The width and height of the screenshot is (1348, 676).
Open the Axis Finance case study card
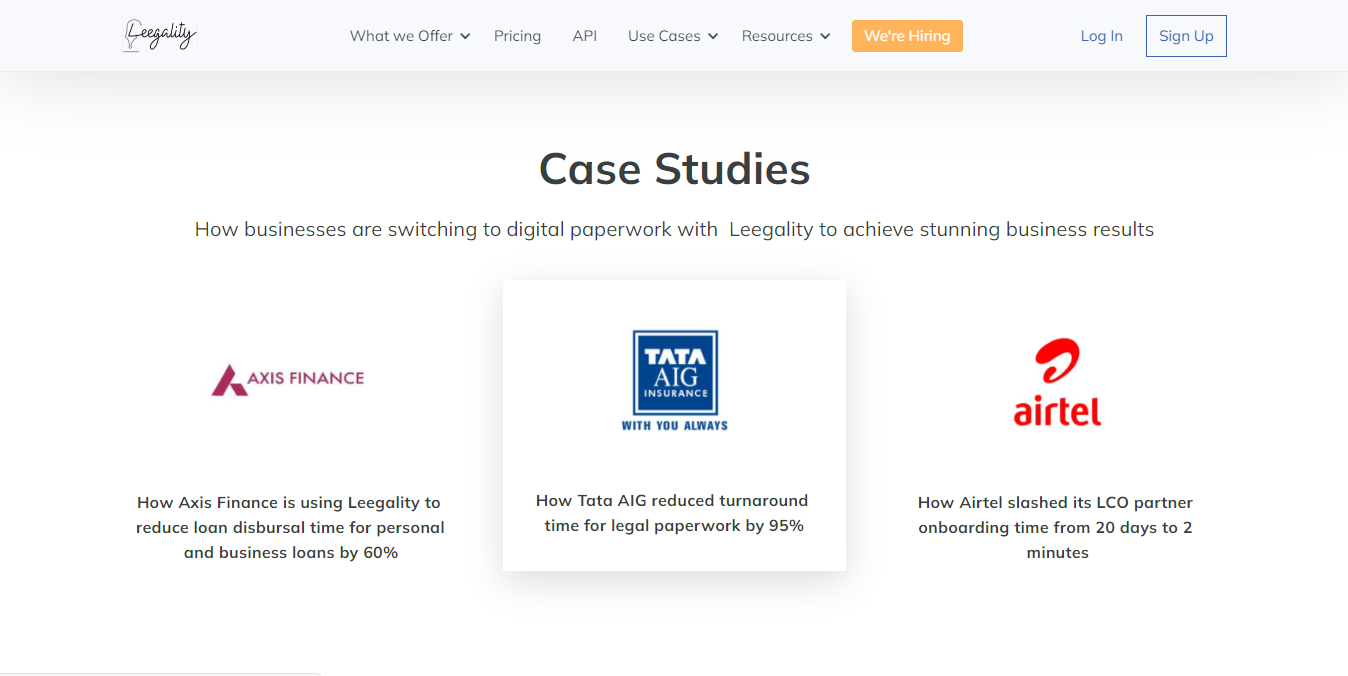pyautogui.click(x=288, y=450)
